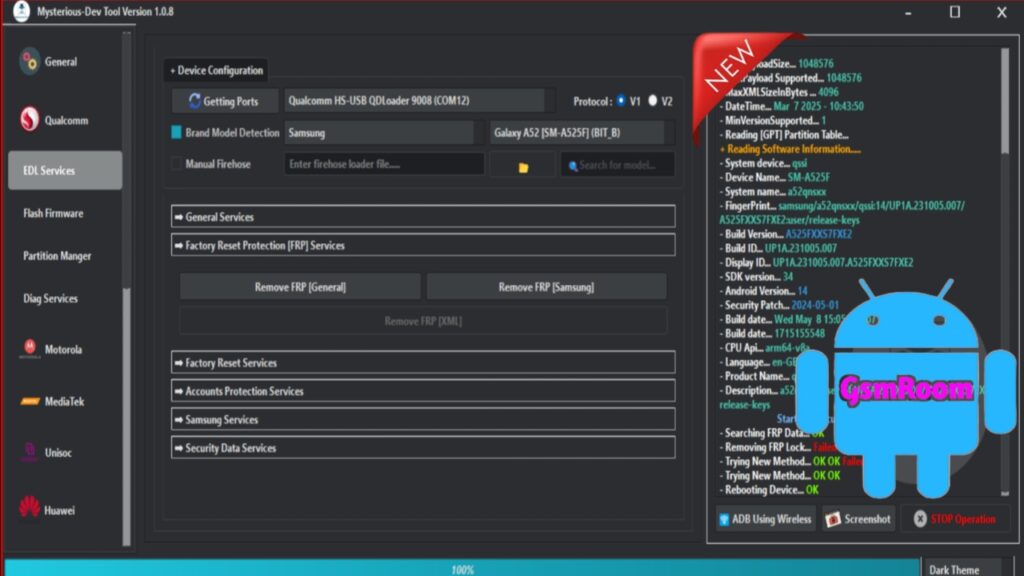
Task: Click the General sidebar icon
Action: coord(29,62)
